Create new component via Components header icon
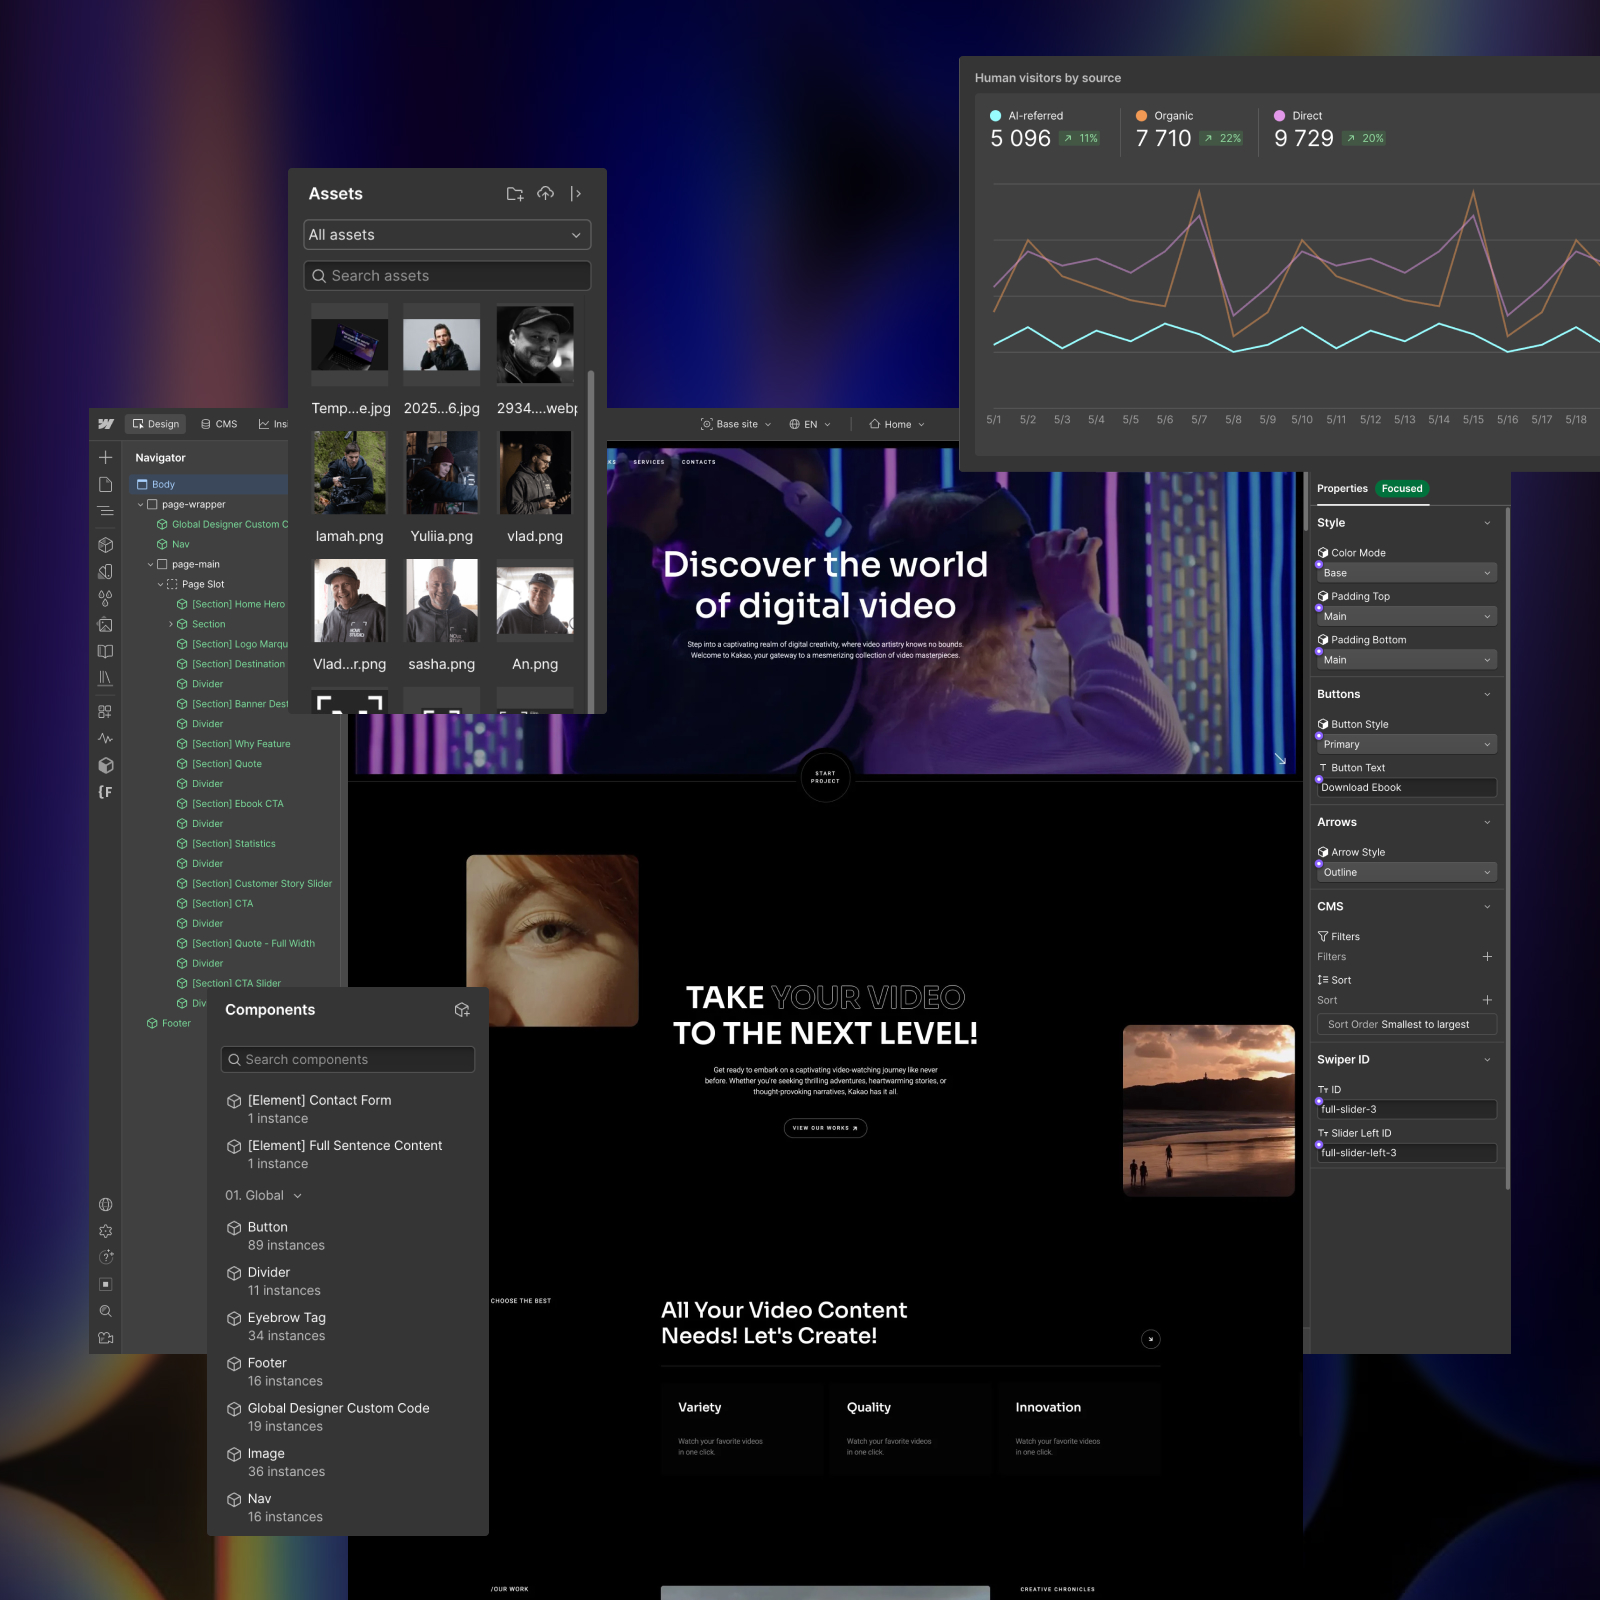 [x=462, y=1010]
